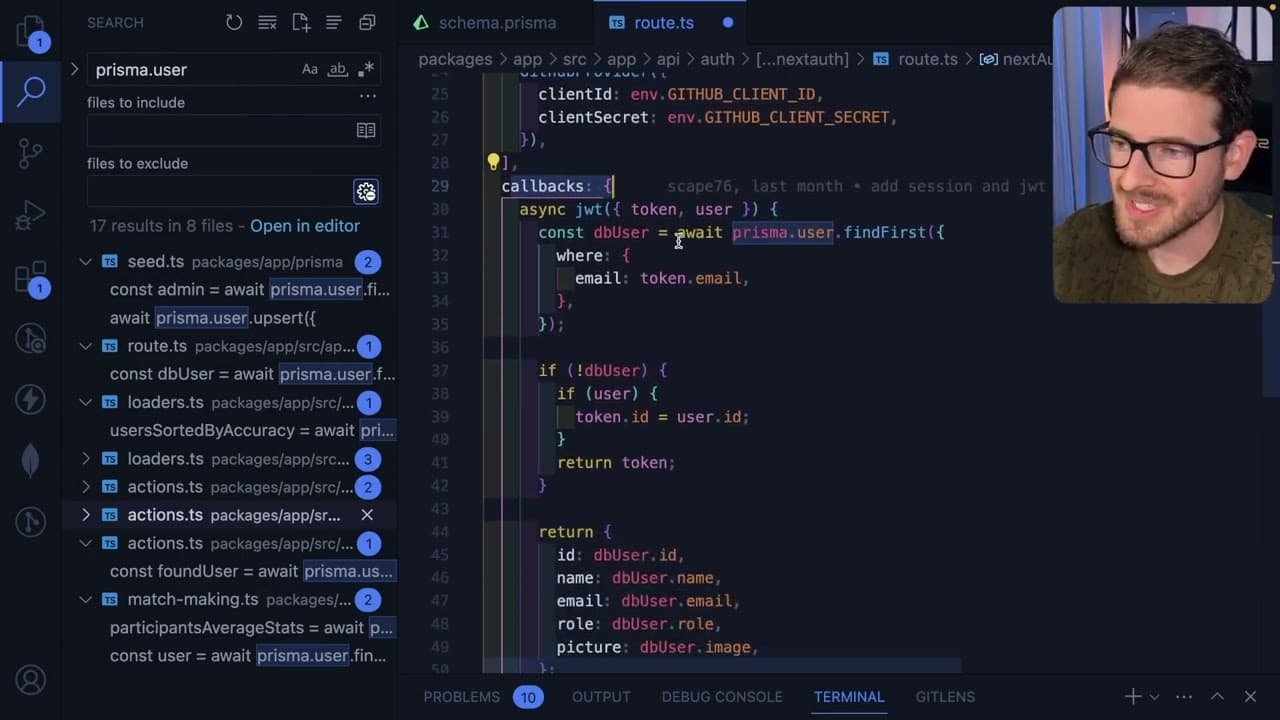
Task: Expand the replace field chevron
Action: click(74, 69)
